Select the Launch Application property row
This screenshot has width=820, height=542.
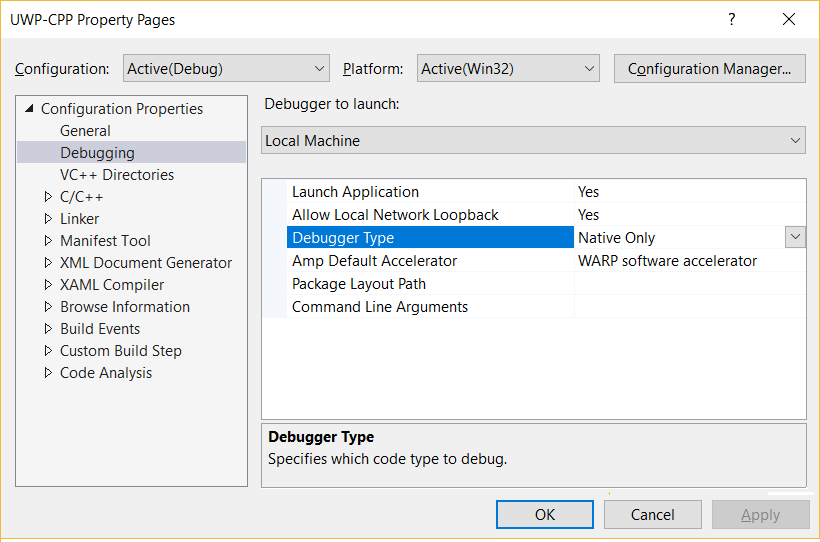click(x=430, y=191)
